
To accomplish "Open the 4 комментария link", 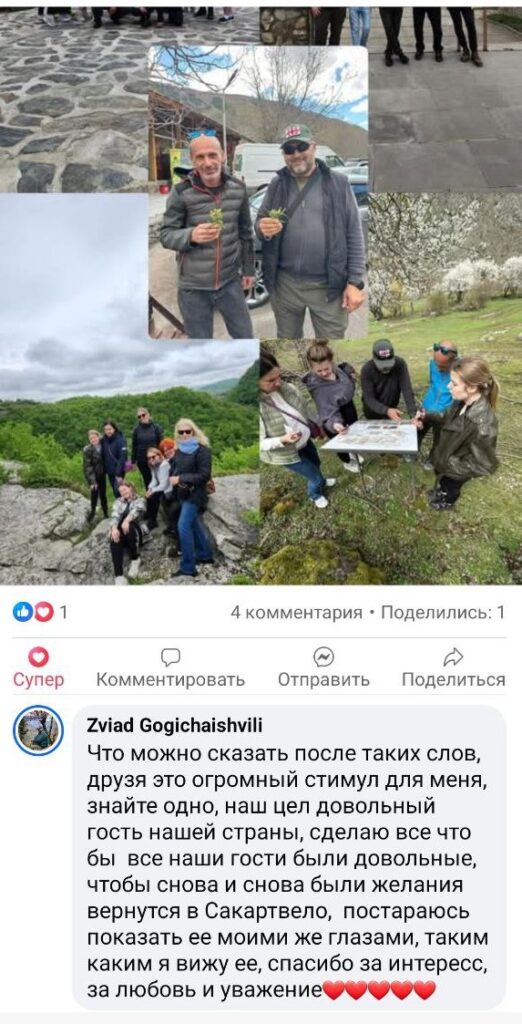I will pos(296,613).
